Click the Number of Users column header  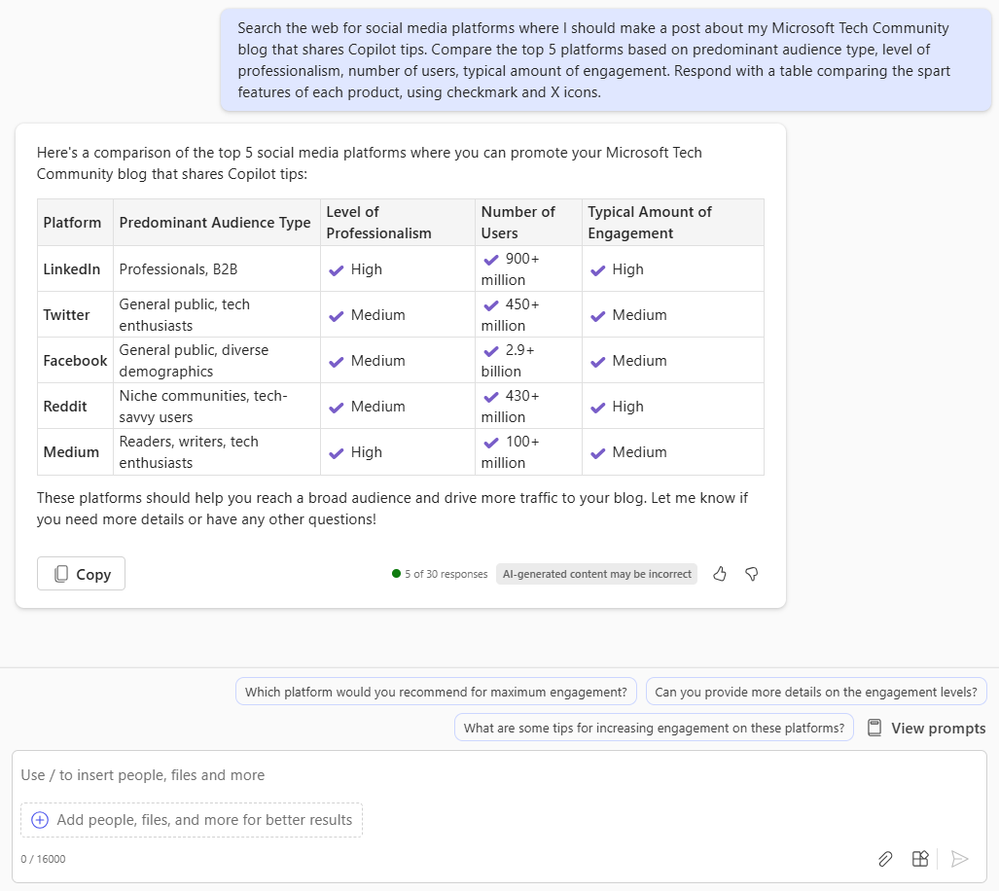pos(528,222)
